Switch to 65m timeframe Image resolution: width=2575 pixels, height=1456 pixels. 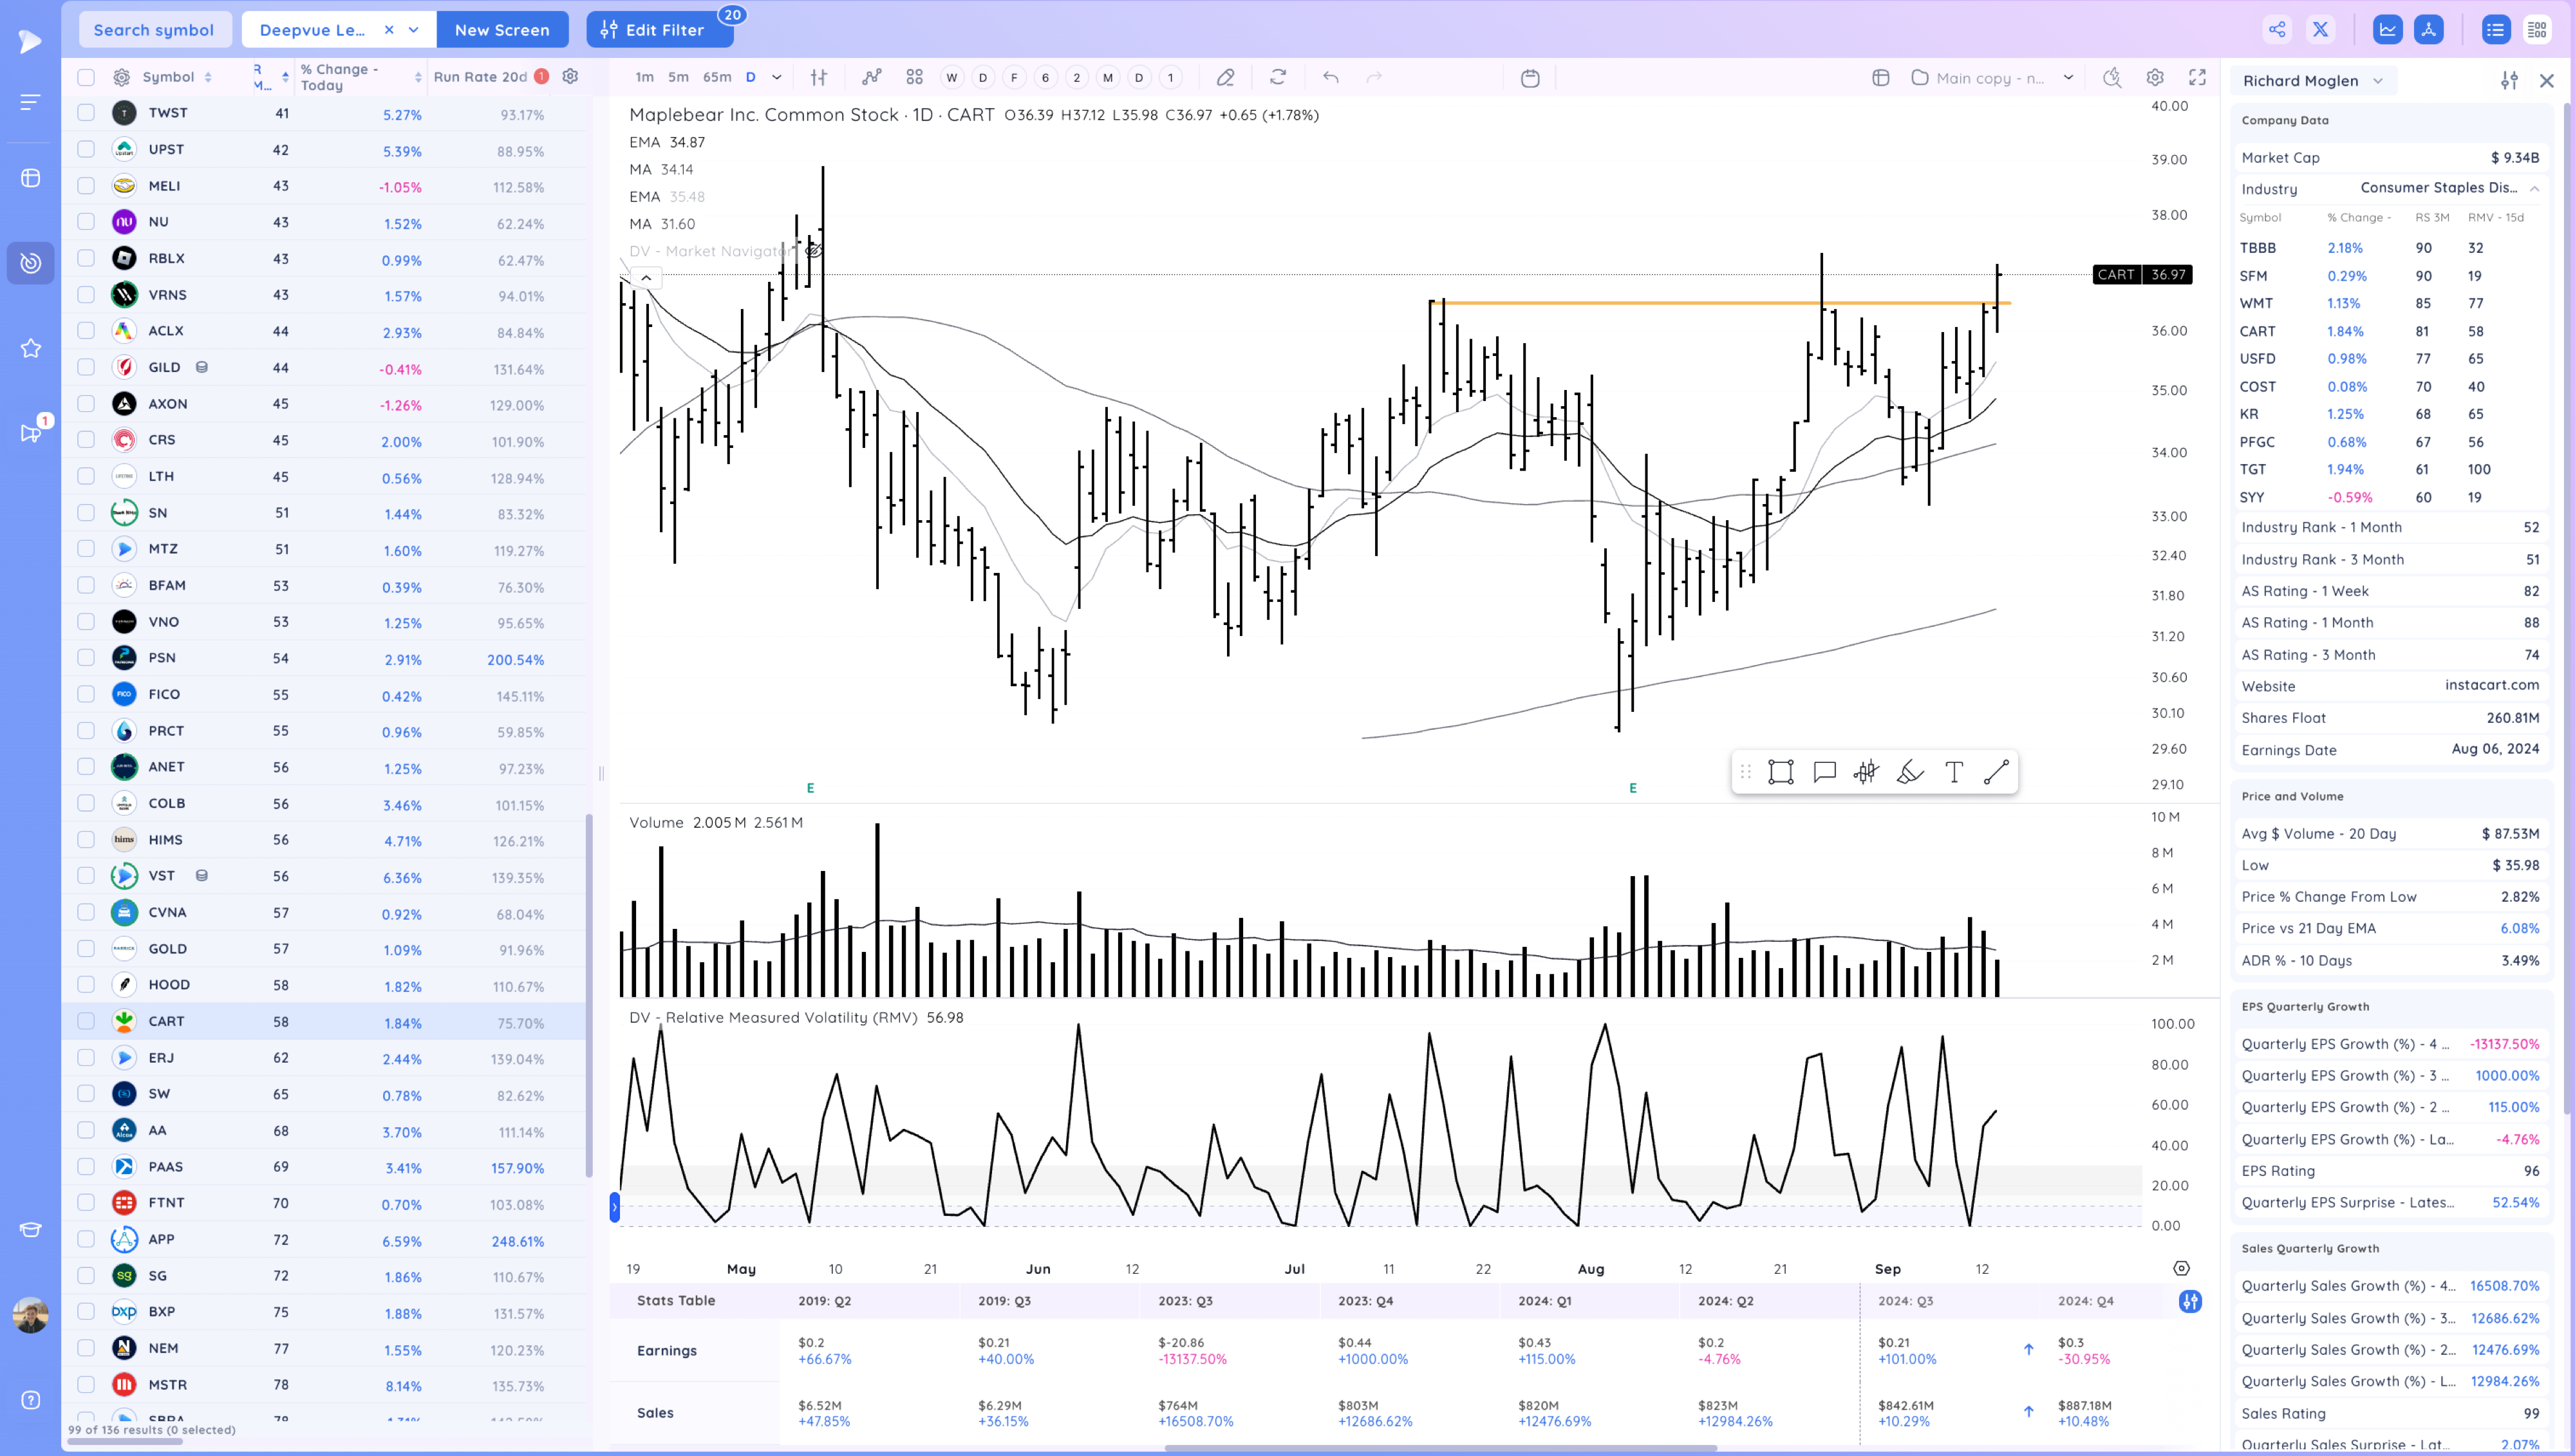tap(716, 78)
